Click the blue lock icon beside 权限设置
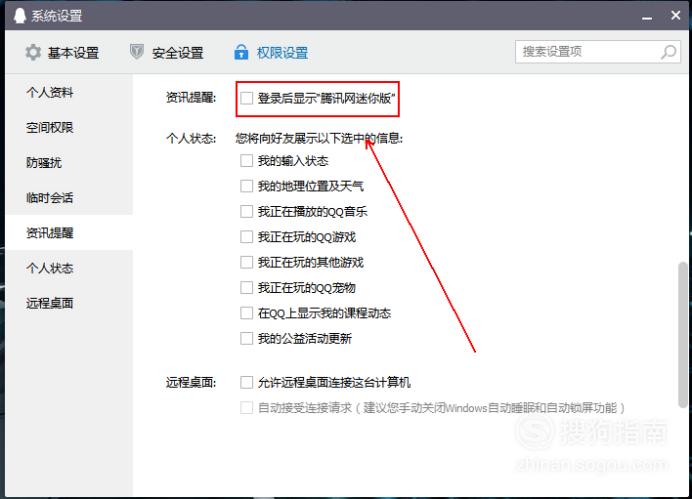Viewport: 692px width, 499px height. click(x=241, y=52)
